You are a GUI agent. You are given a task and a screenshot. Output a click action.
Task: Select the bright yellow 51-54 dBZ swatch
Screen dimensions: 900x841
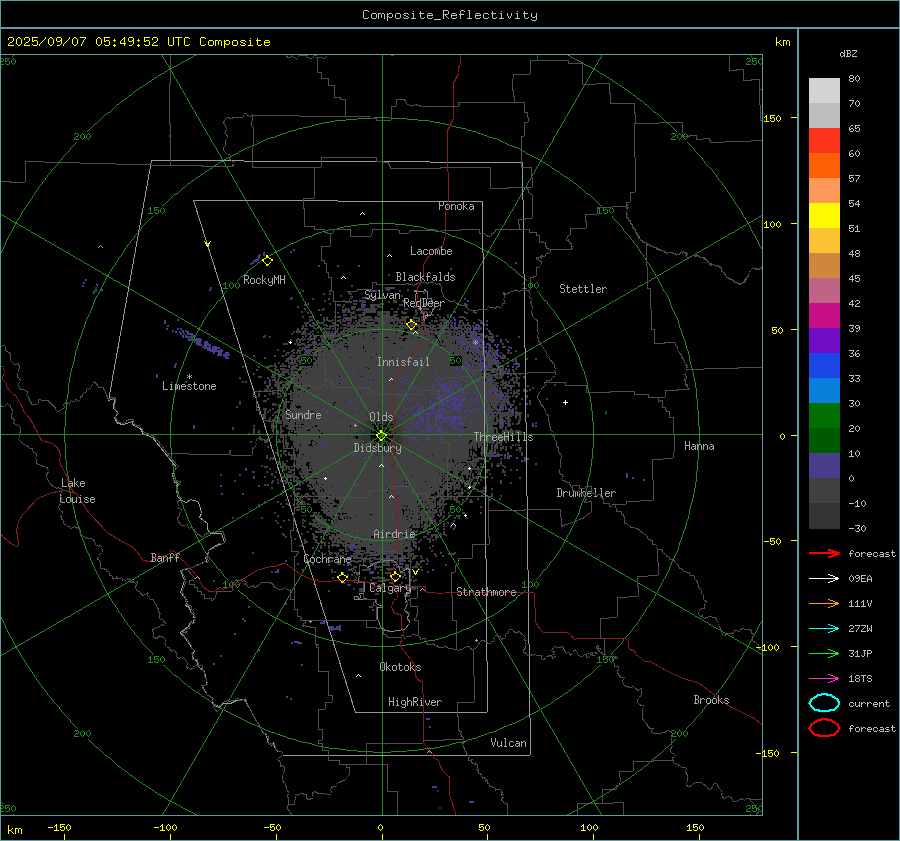coord(824,216)
